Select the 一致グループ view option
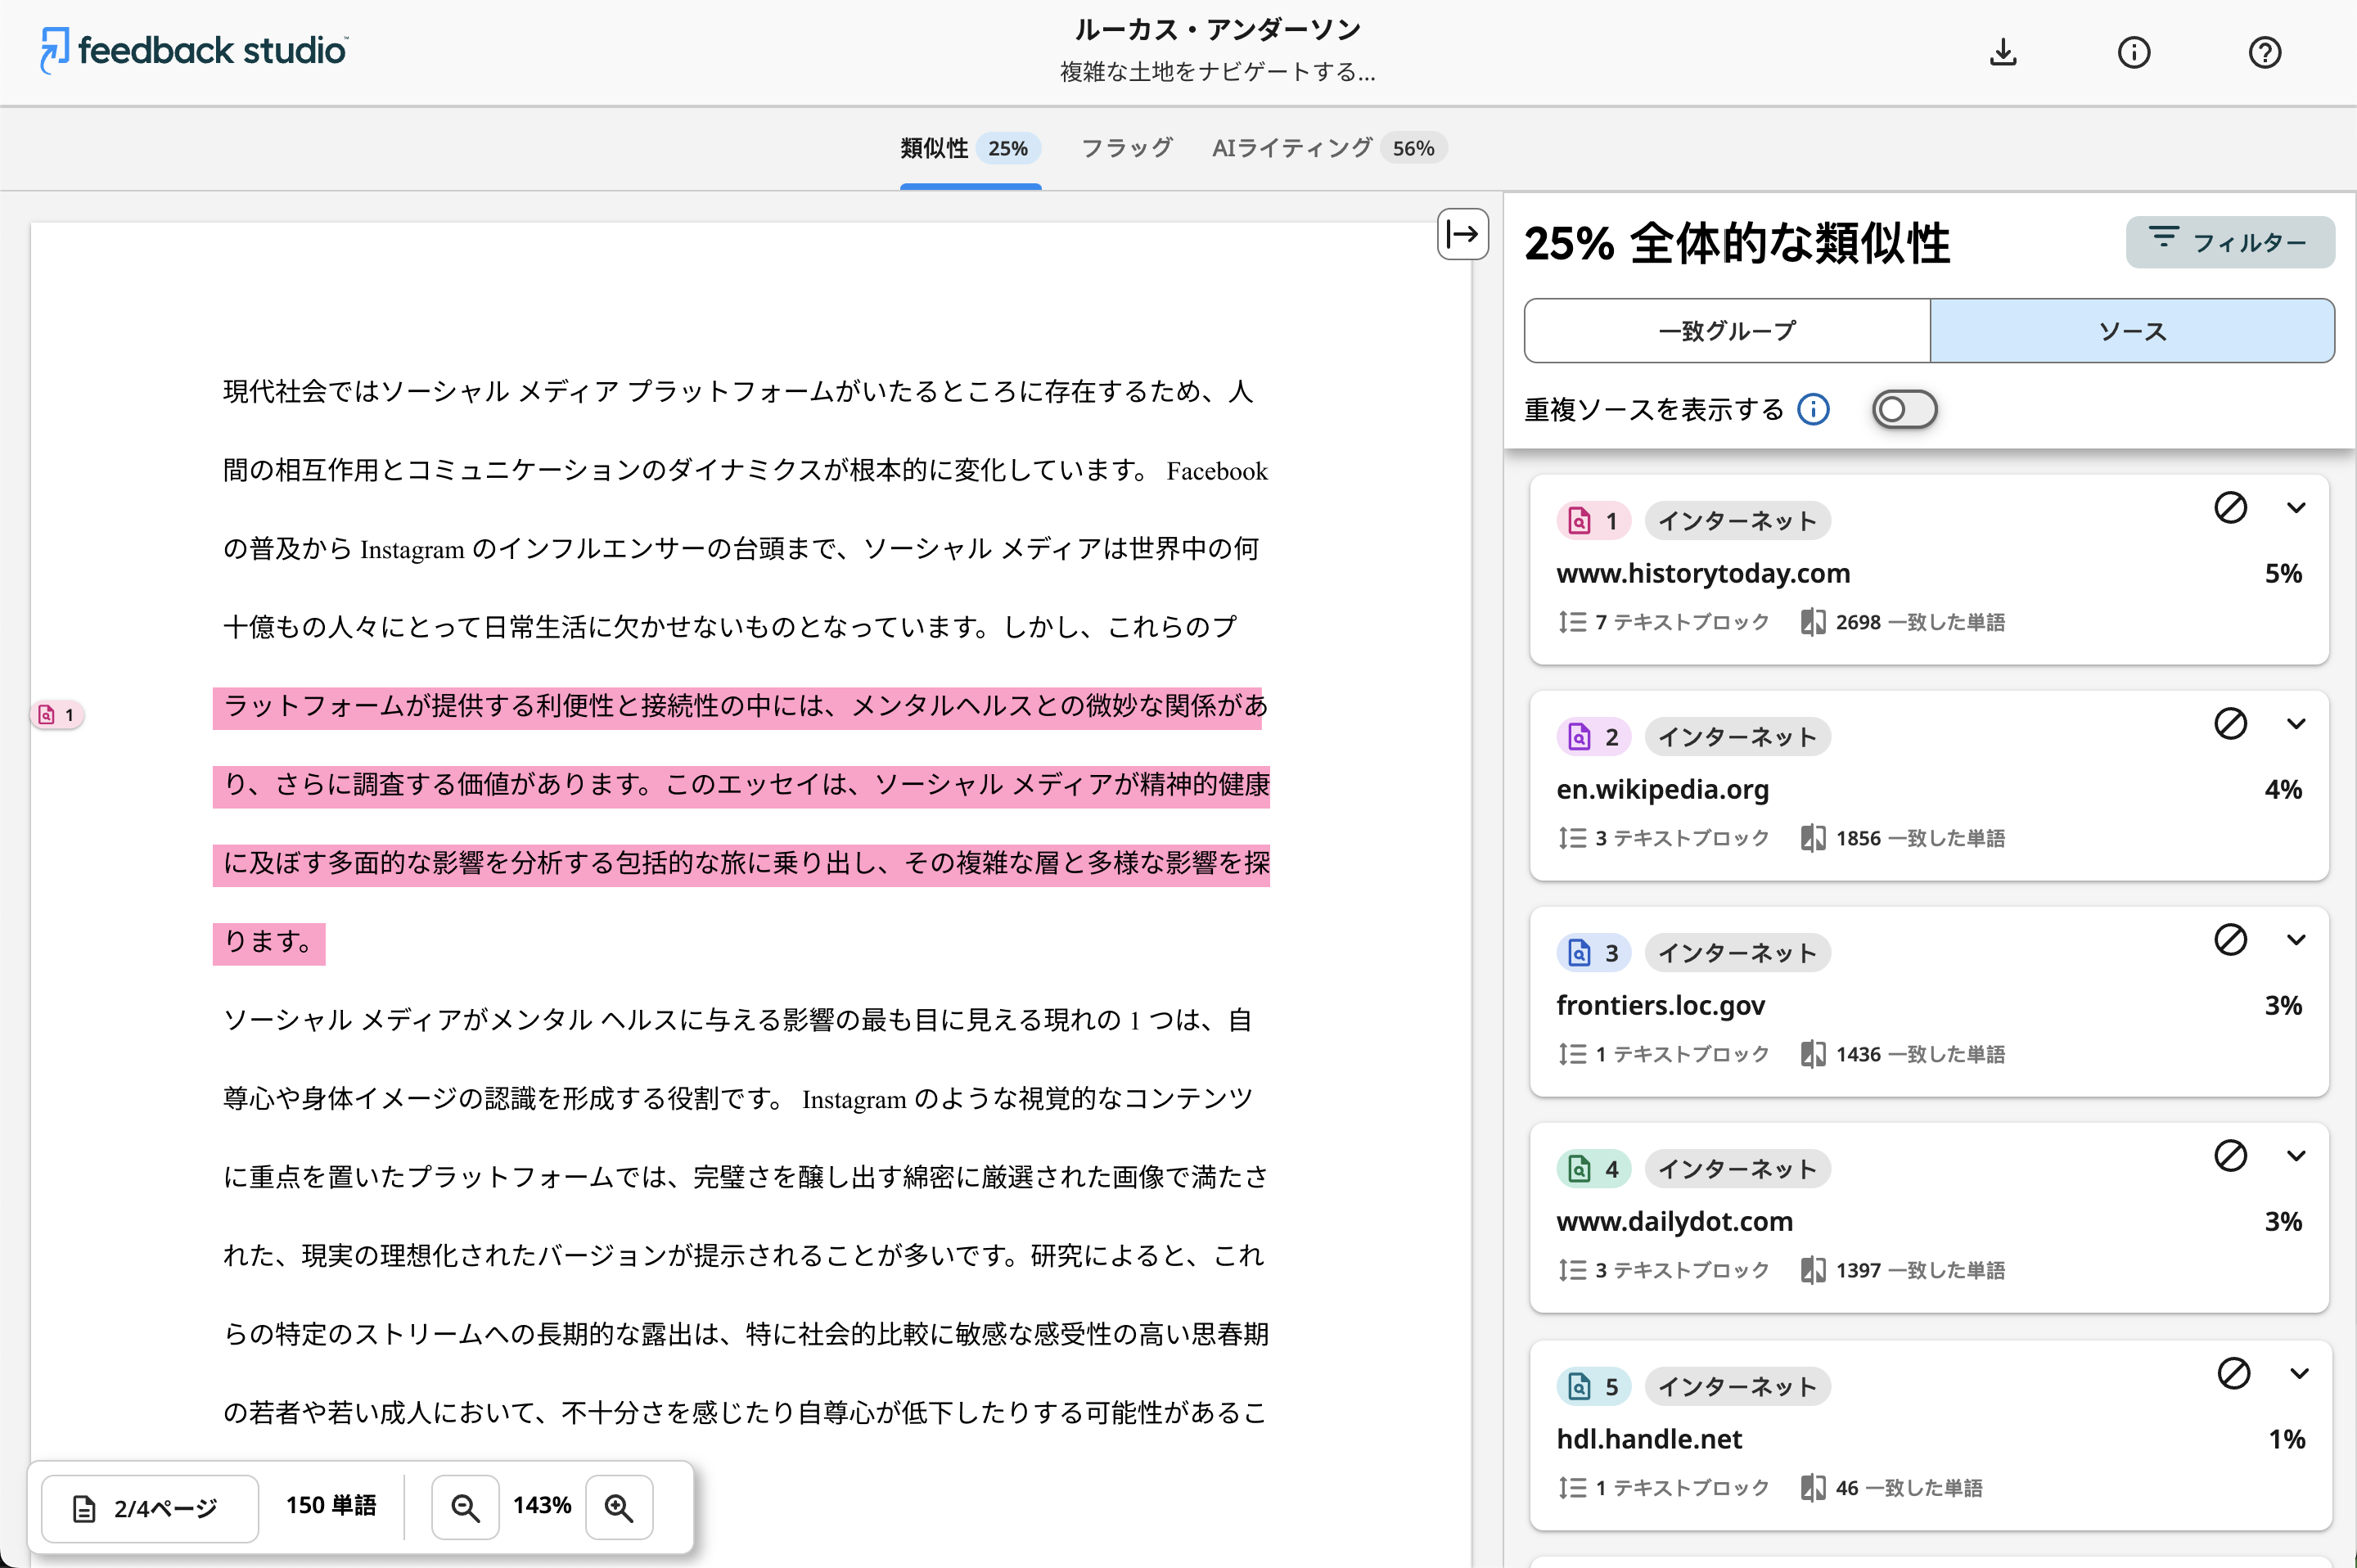 tap(1727, 331)
